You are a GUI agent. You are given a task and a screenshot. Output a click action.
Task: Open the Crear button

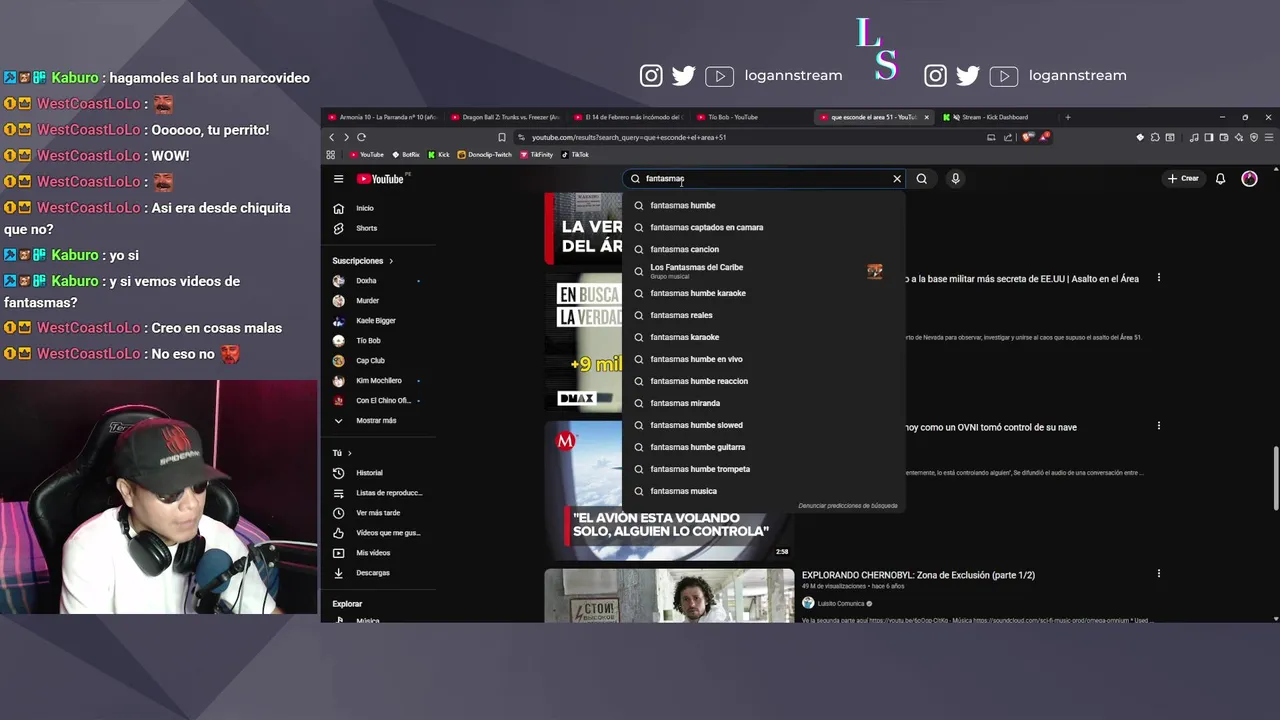point(1183,179)
